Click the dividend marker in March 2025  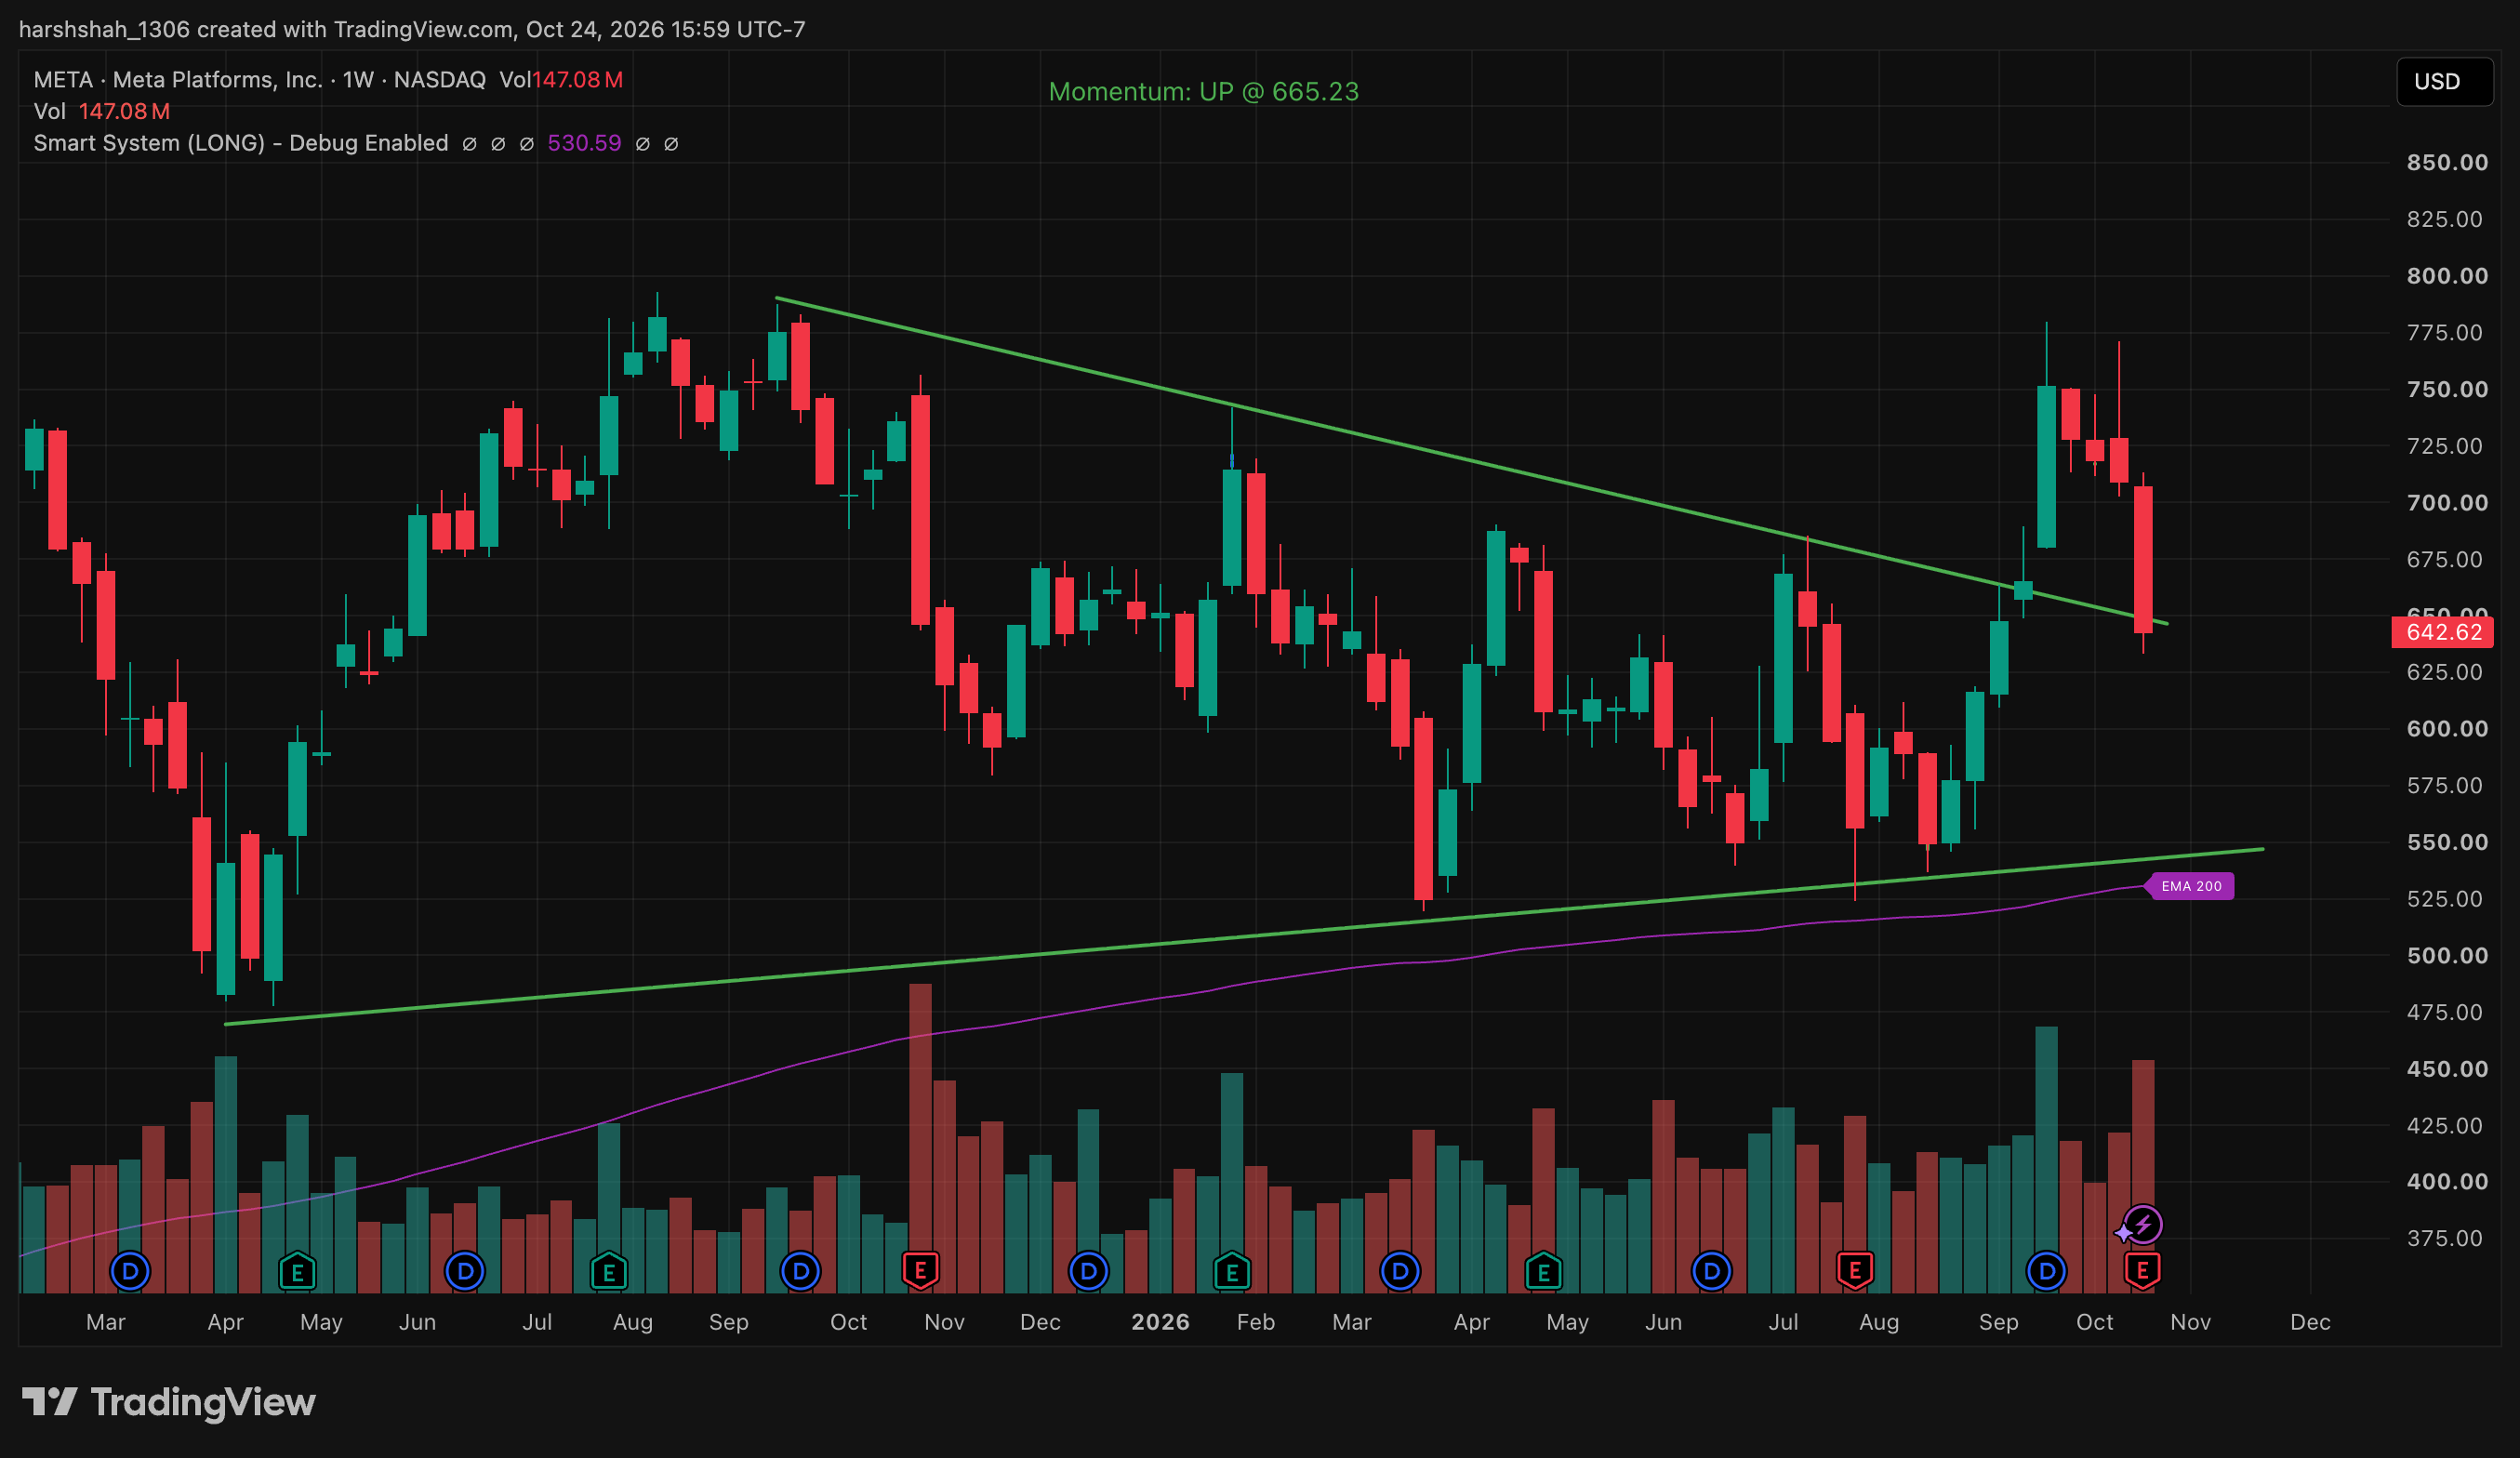[x=130, y=1272]
